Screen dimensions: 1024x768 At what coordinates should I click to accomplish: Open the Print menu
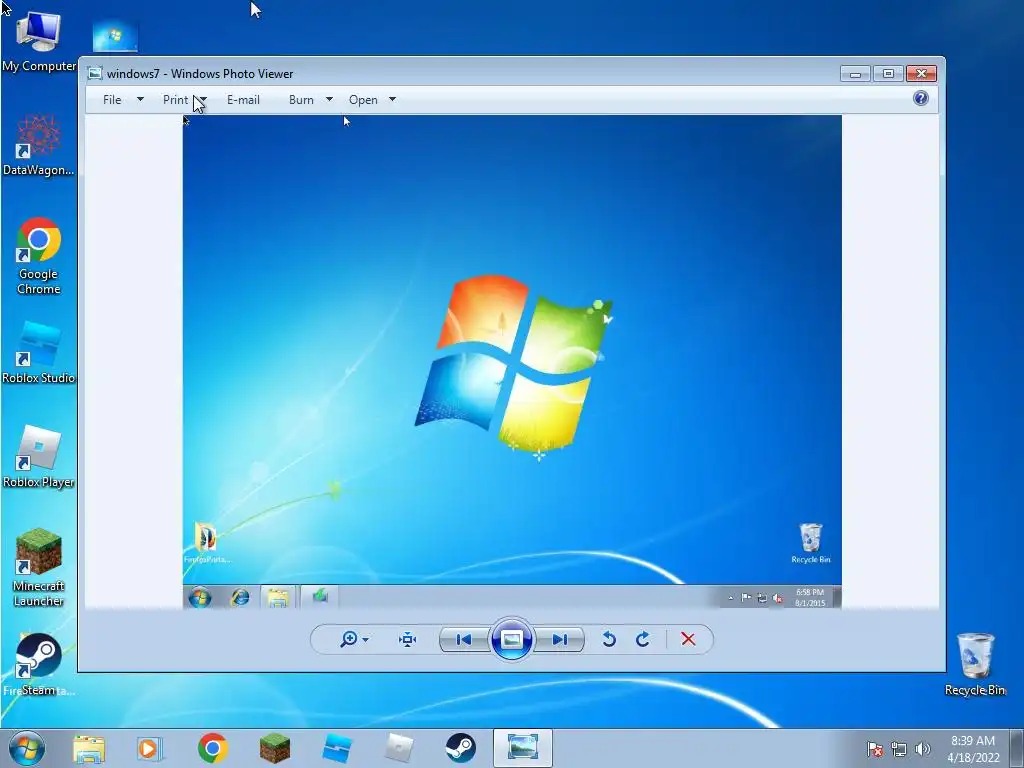point(175,100)
